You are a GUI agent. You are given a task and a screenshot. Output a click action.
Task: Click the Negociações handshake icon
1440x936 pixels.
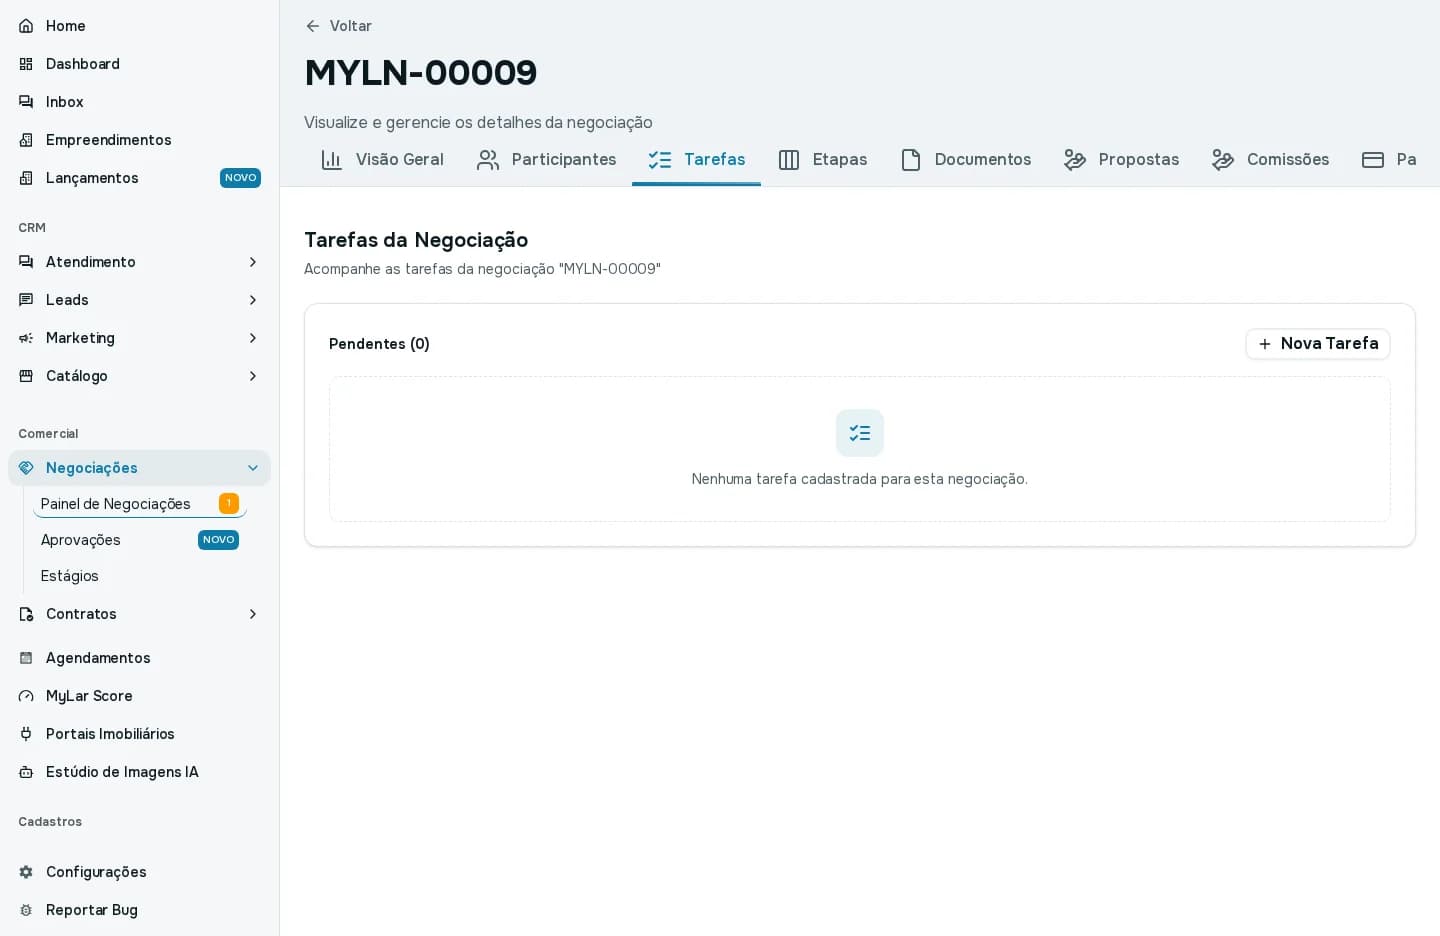26,468
